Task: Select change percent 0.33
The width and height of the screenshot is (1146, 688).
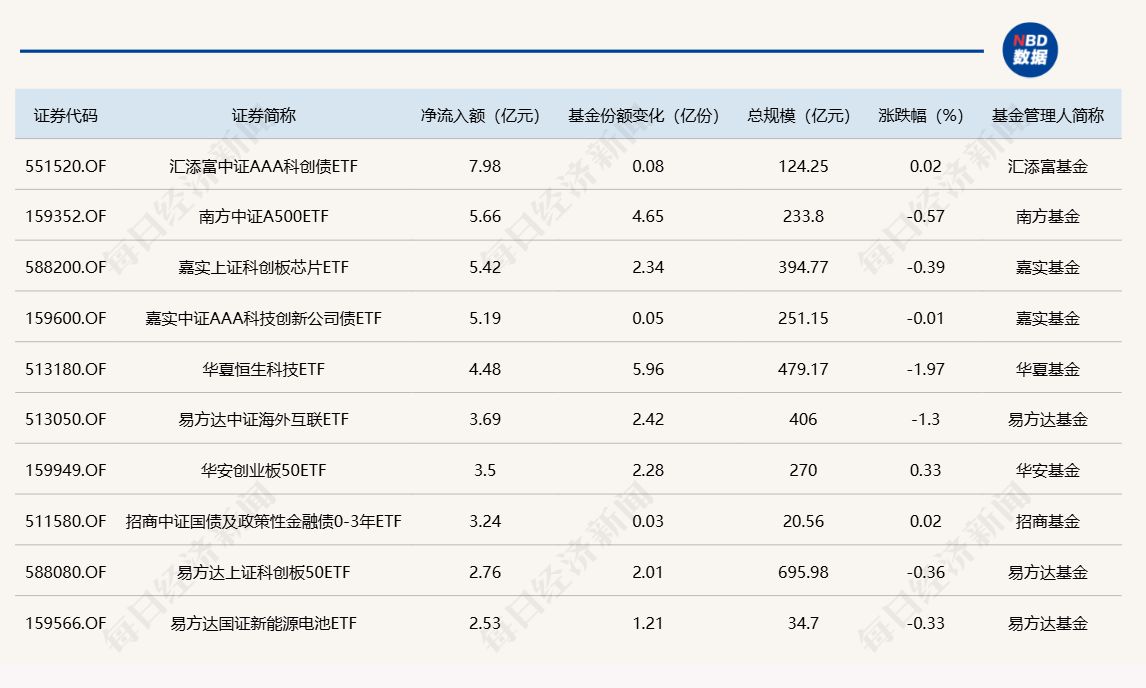Action: pyautogui.click(x=925, y=470)
